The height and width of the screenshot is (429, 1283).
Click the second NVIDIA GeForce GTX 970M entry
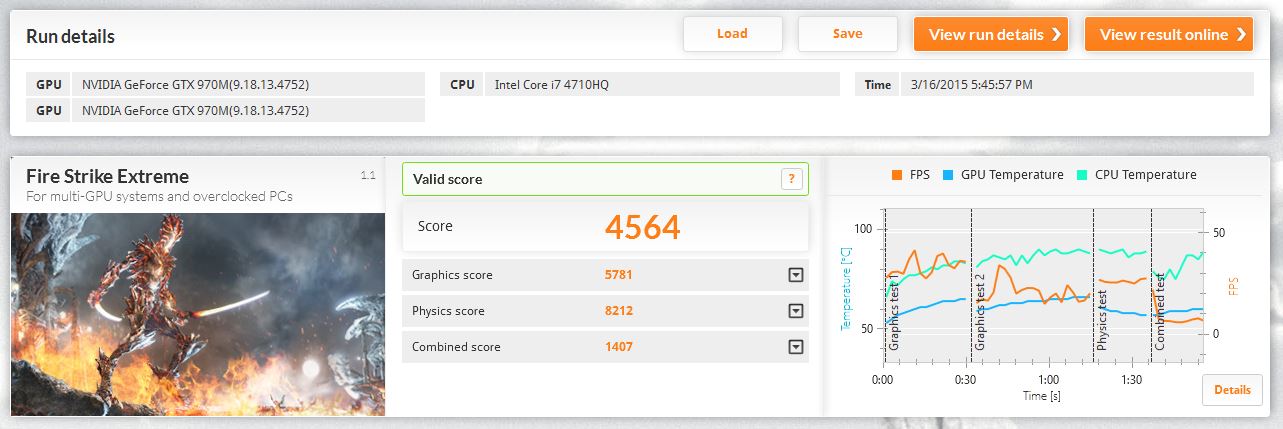195,110
